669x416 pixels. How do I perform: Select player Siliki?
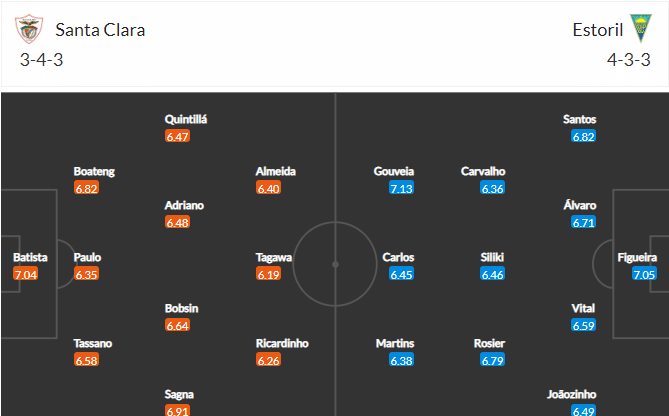click(492, 257)
